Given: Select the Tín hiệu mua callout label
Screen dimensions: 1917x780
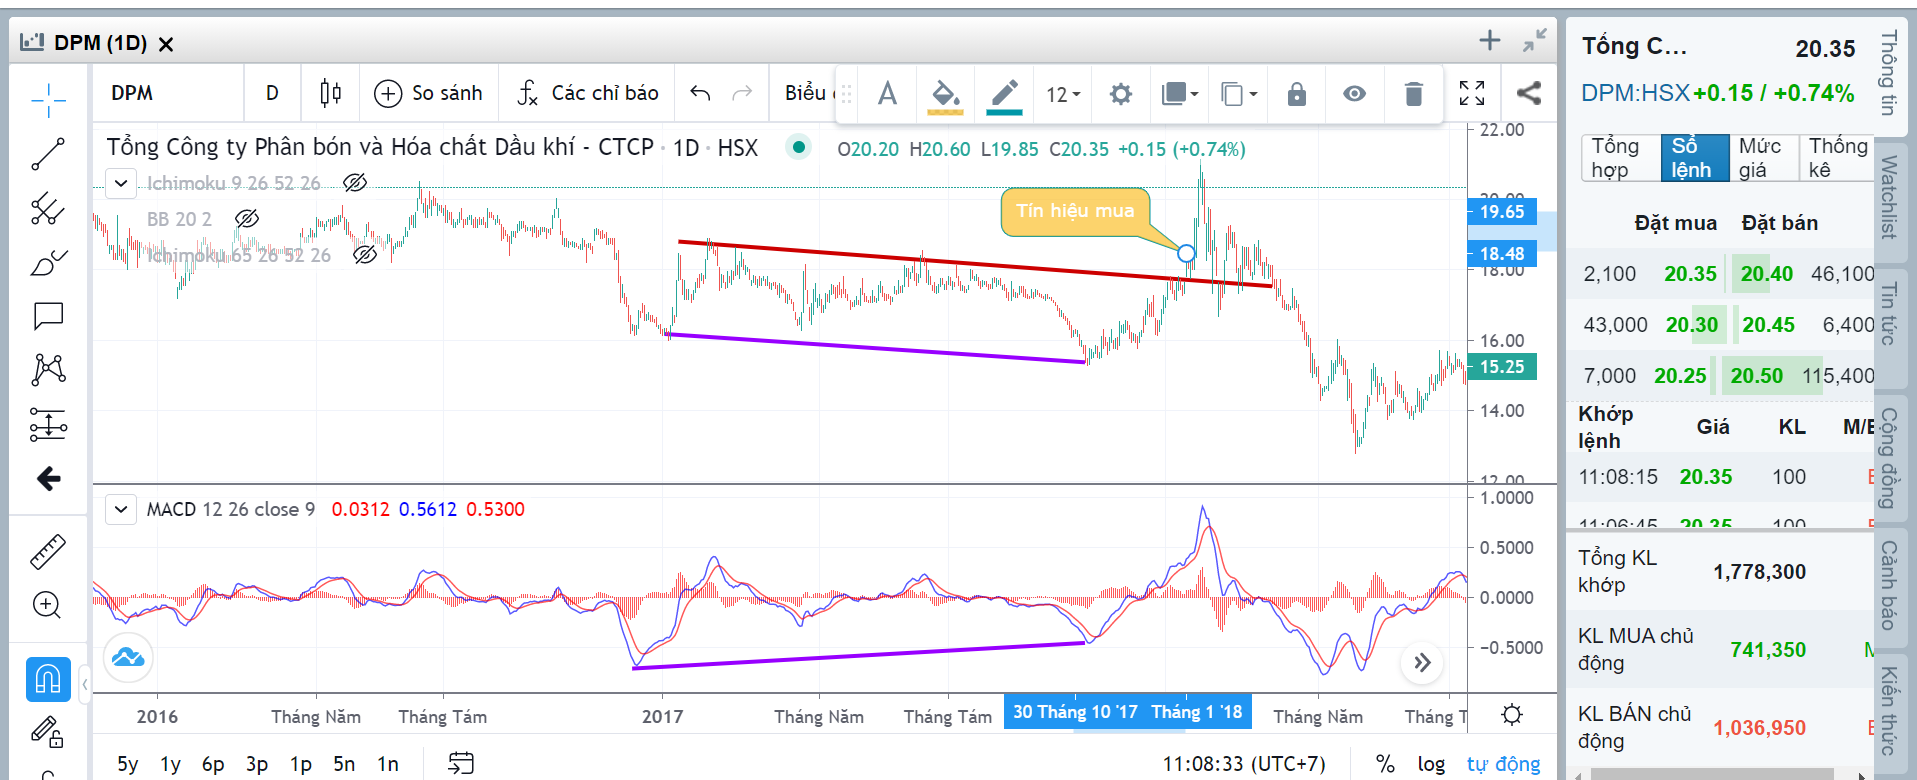Looking at the screenshot, I should pos(1075,211).
